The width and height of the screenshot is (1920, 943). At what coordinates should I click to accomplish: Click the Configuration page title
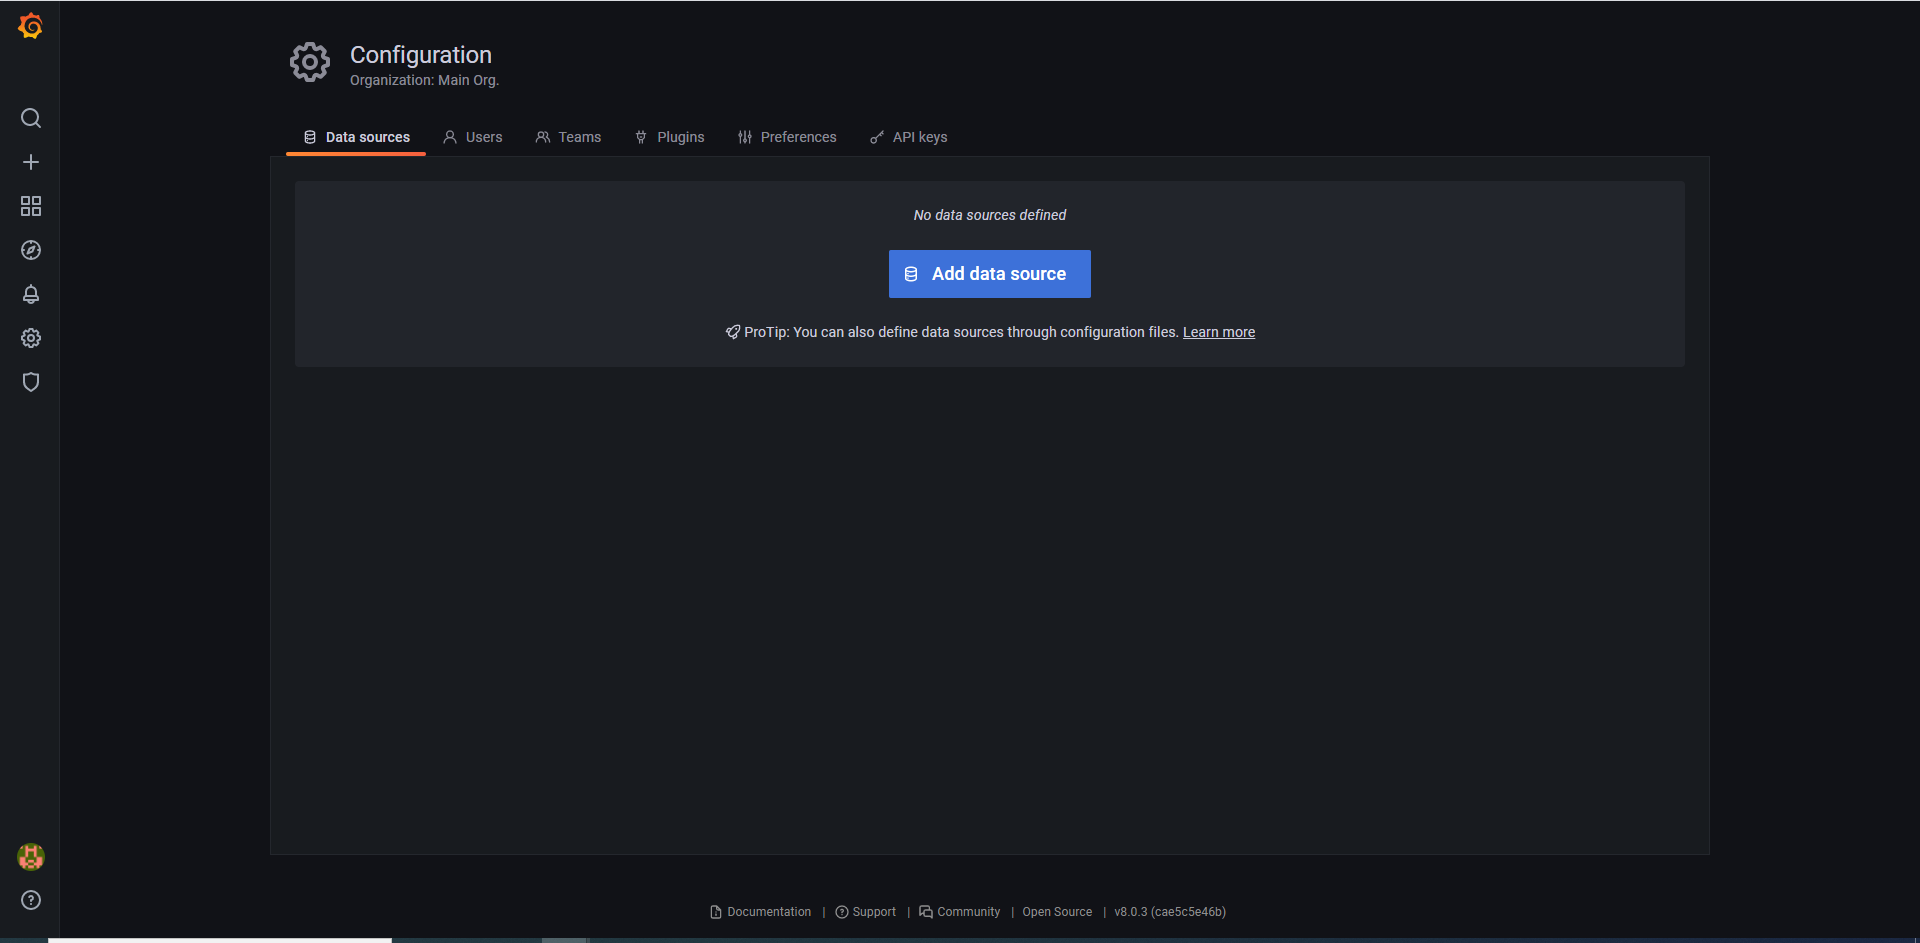[x=421, y=55]
